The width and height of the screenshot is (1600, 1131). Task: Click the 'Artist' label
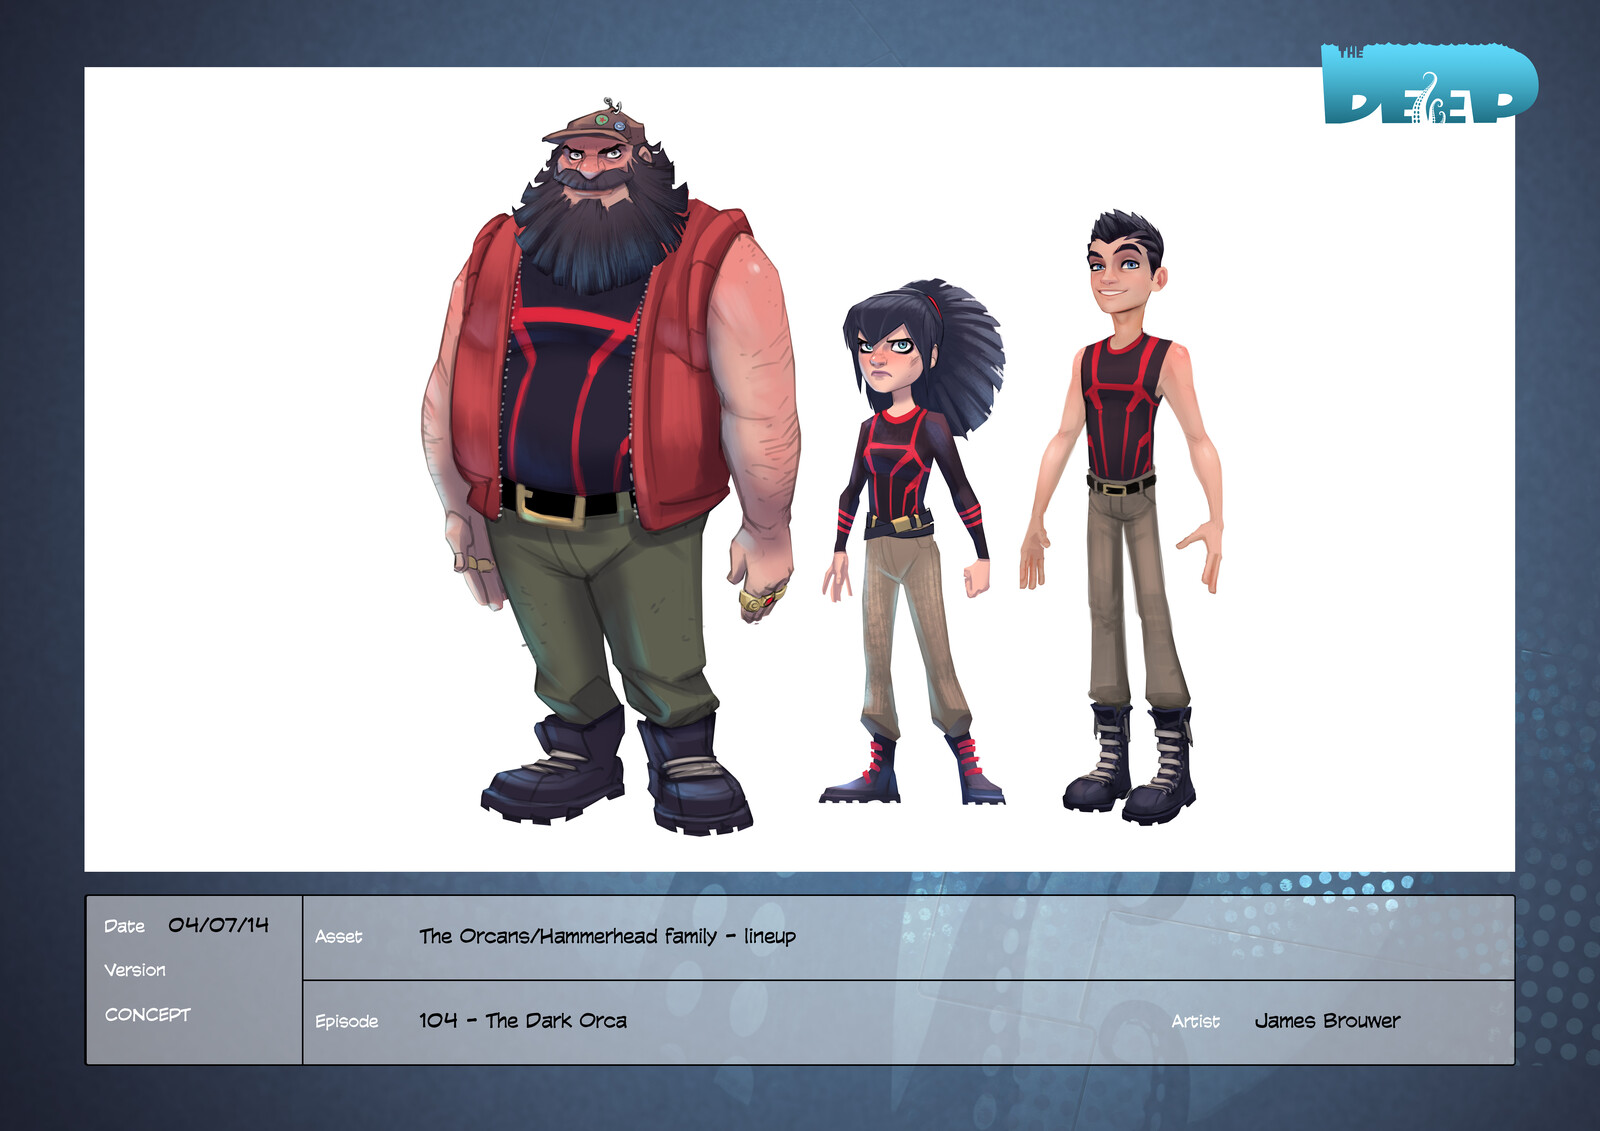coord(1195,1021)
